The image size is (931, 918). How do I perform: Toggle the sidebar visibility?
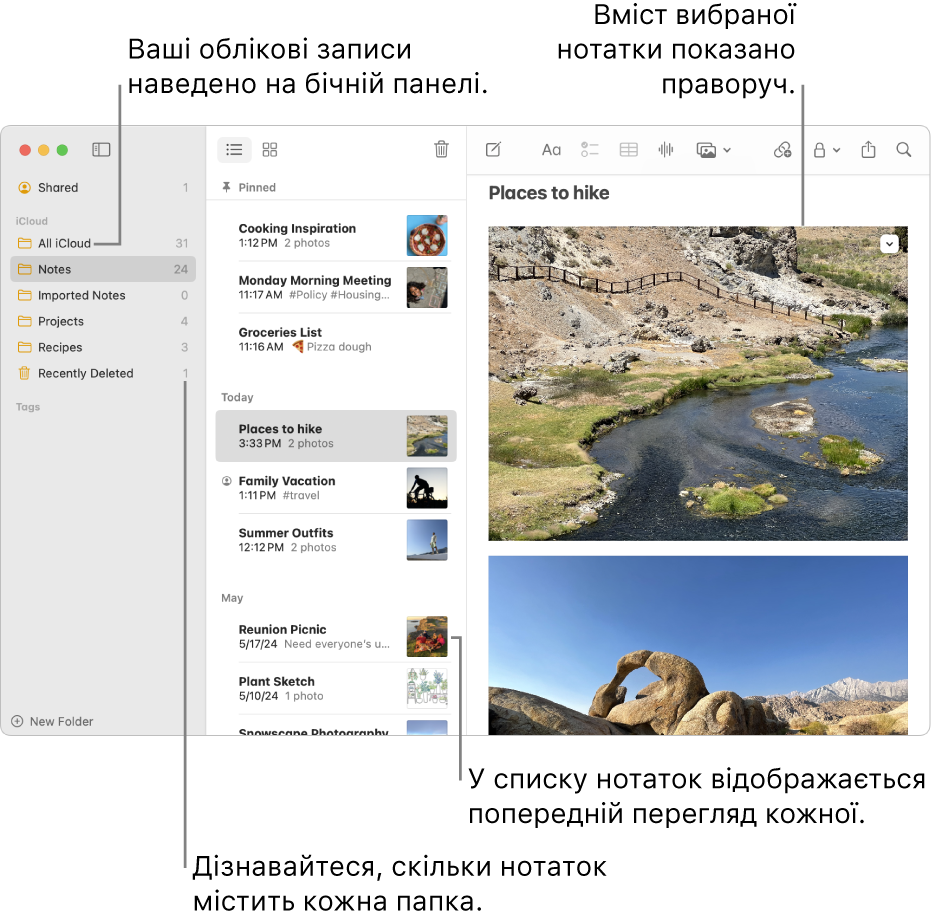(101, 150)
